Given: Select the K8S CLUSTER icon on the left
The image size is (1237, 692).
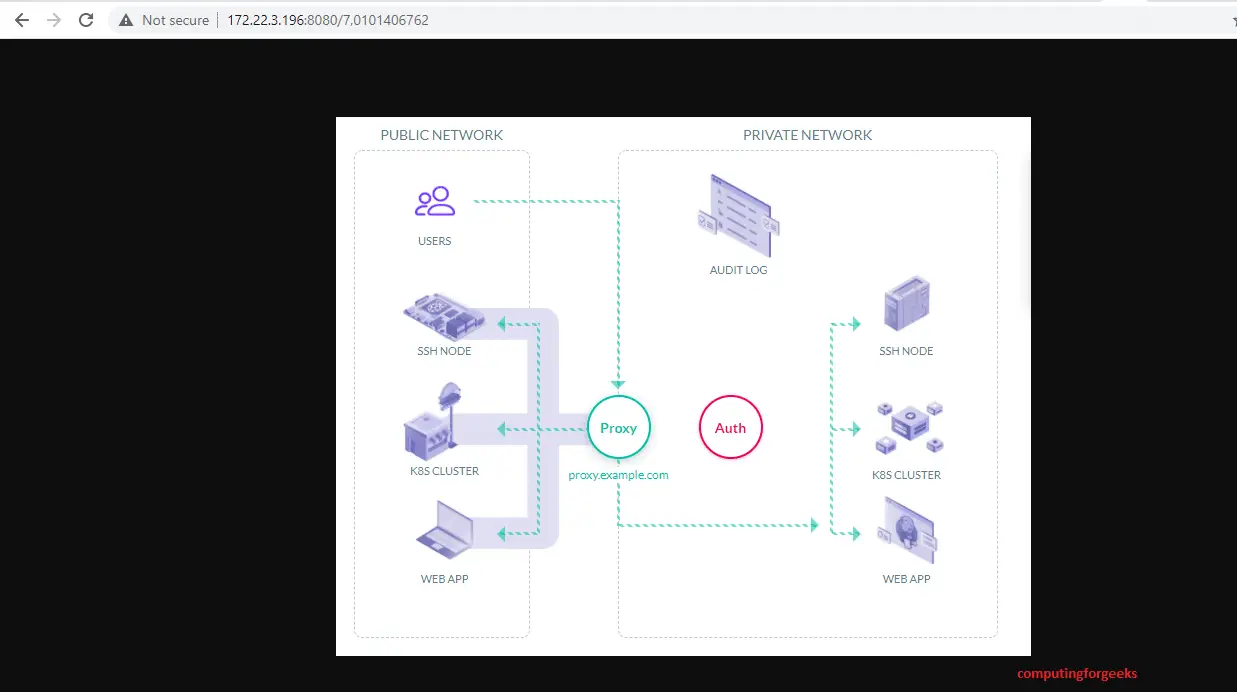Looking at the screenshot, I should 432,428.
